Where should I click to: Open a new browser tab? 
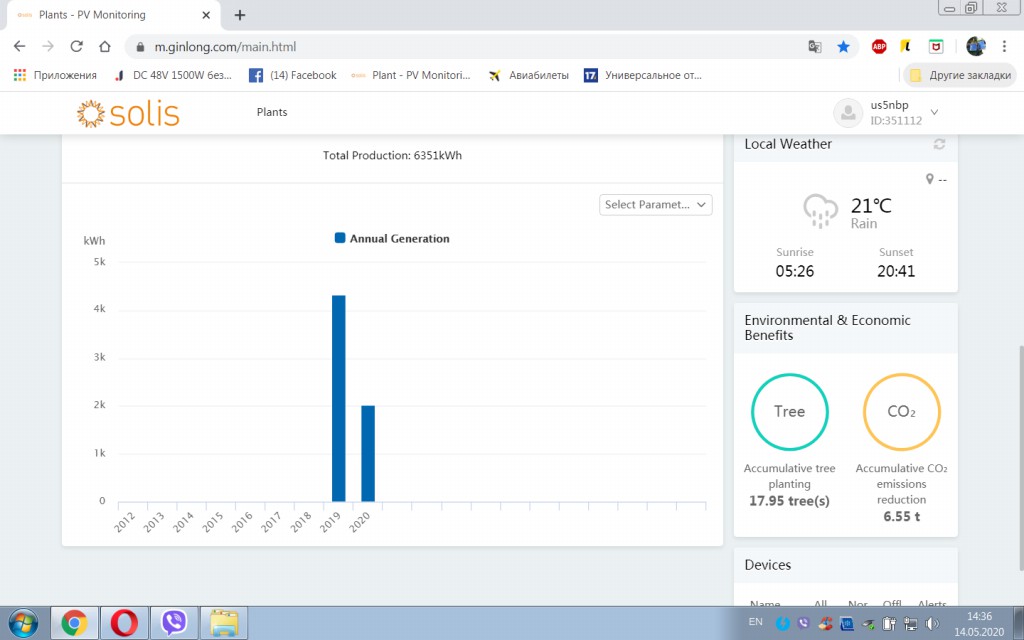point(240,15)
